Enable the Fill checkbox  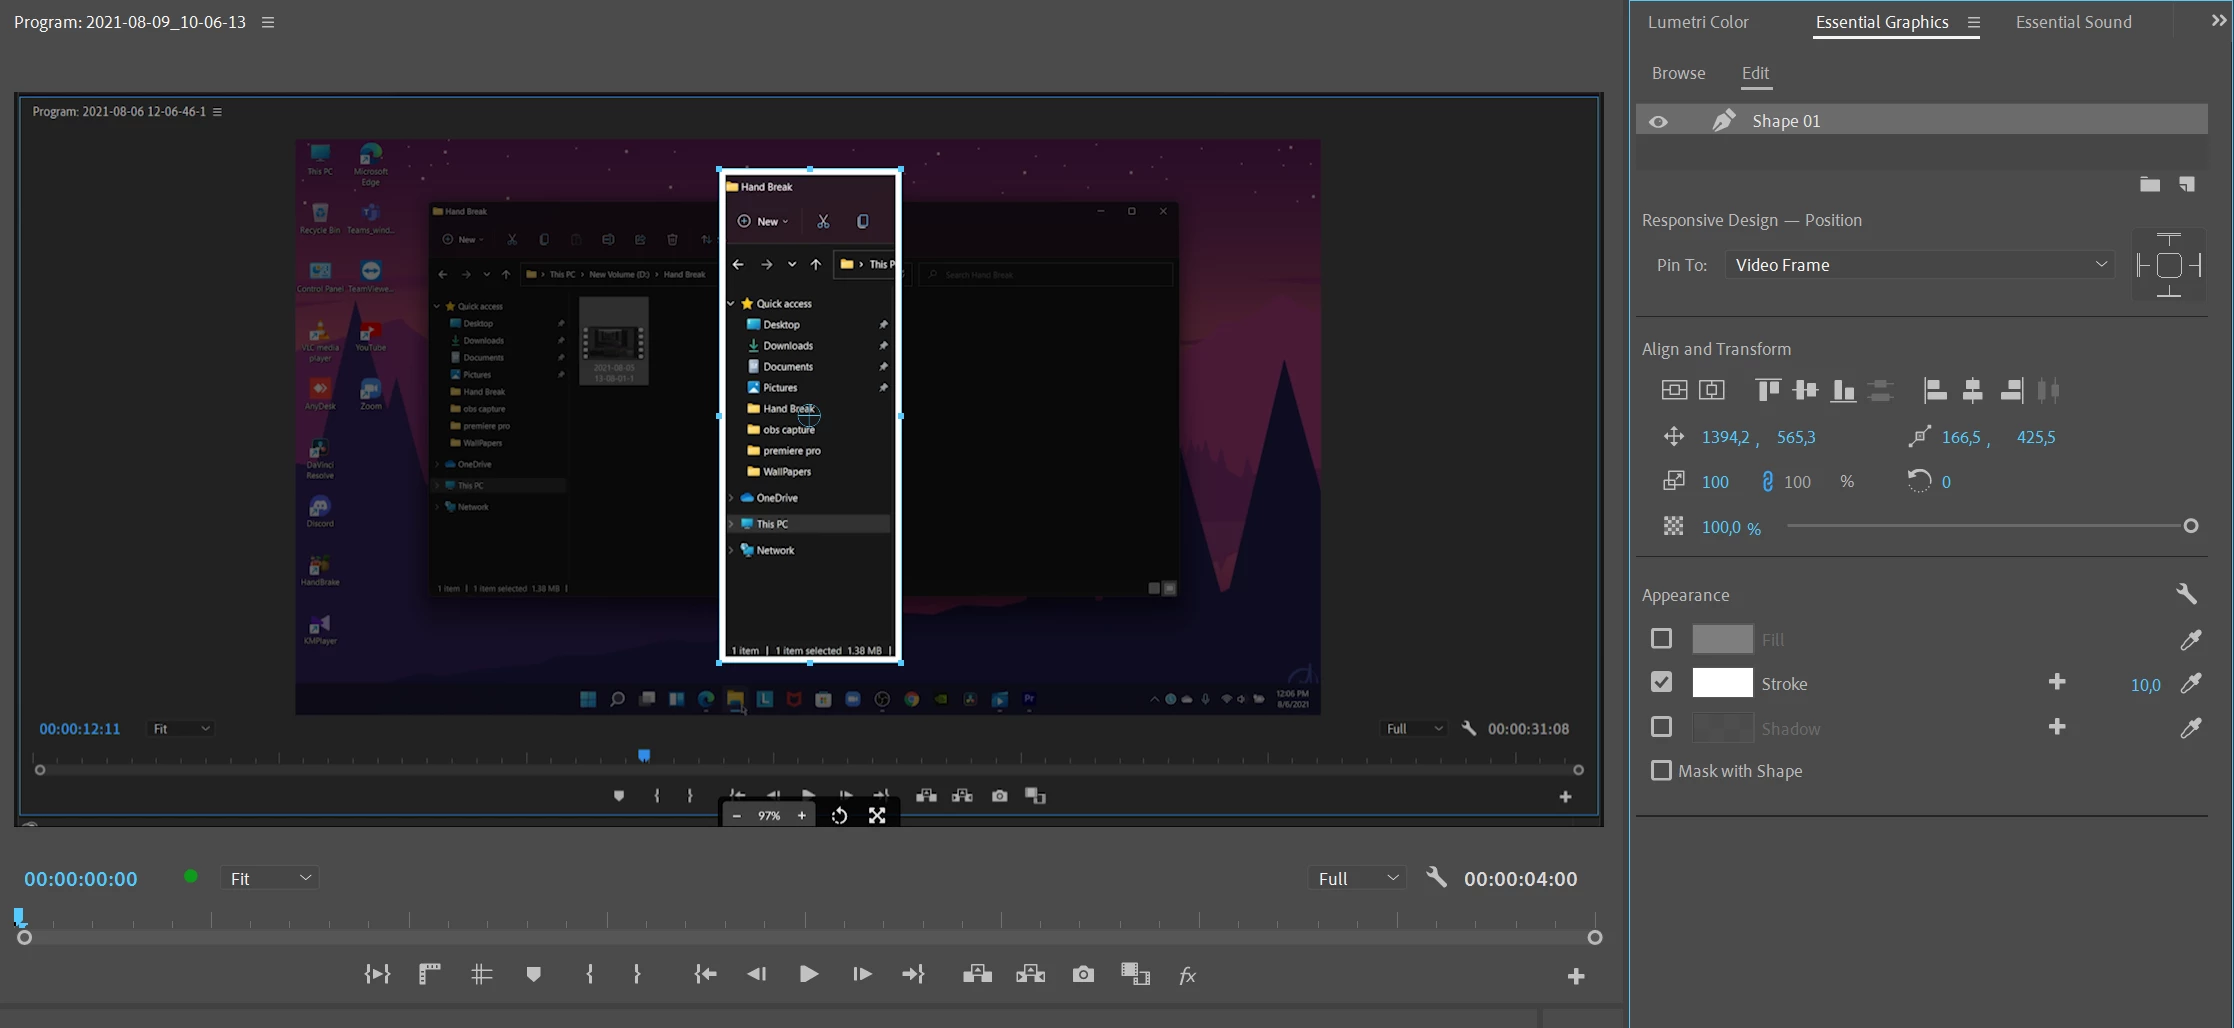[x=1661, y=638]
